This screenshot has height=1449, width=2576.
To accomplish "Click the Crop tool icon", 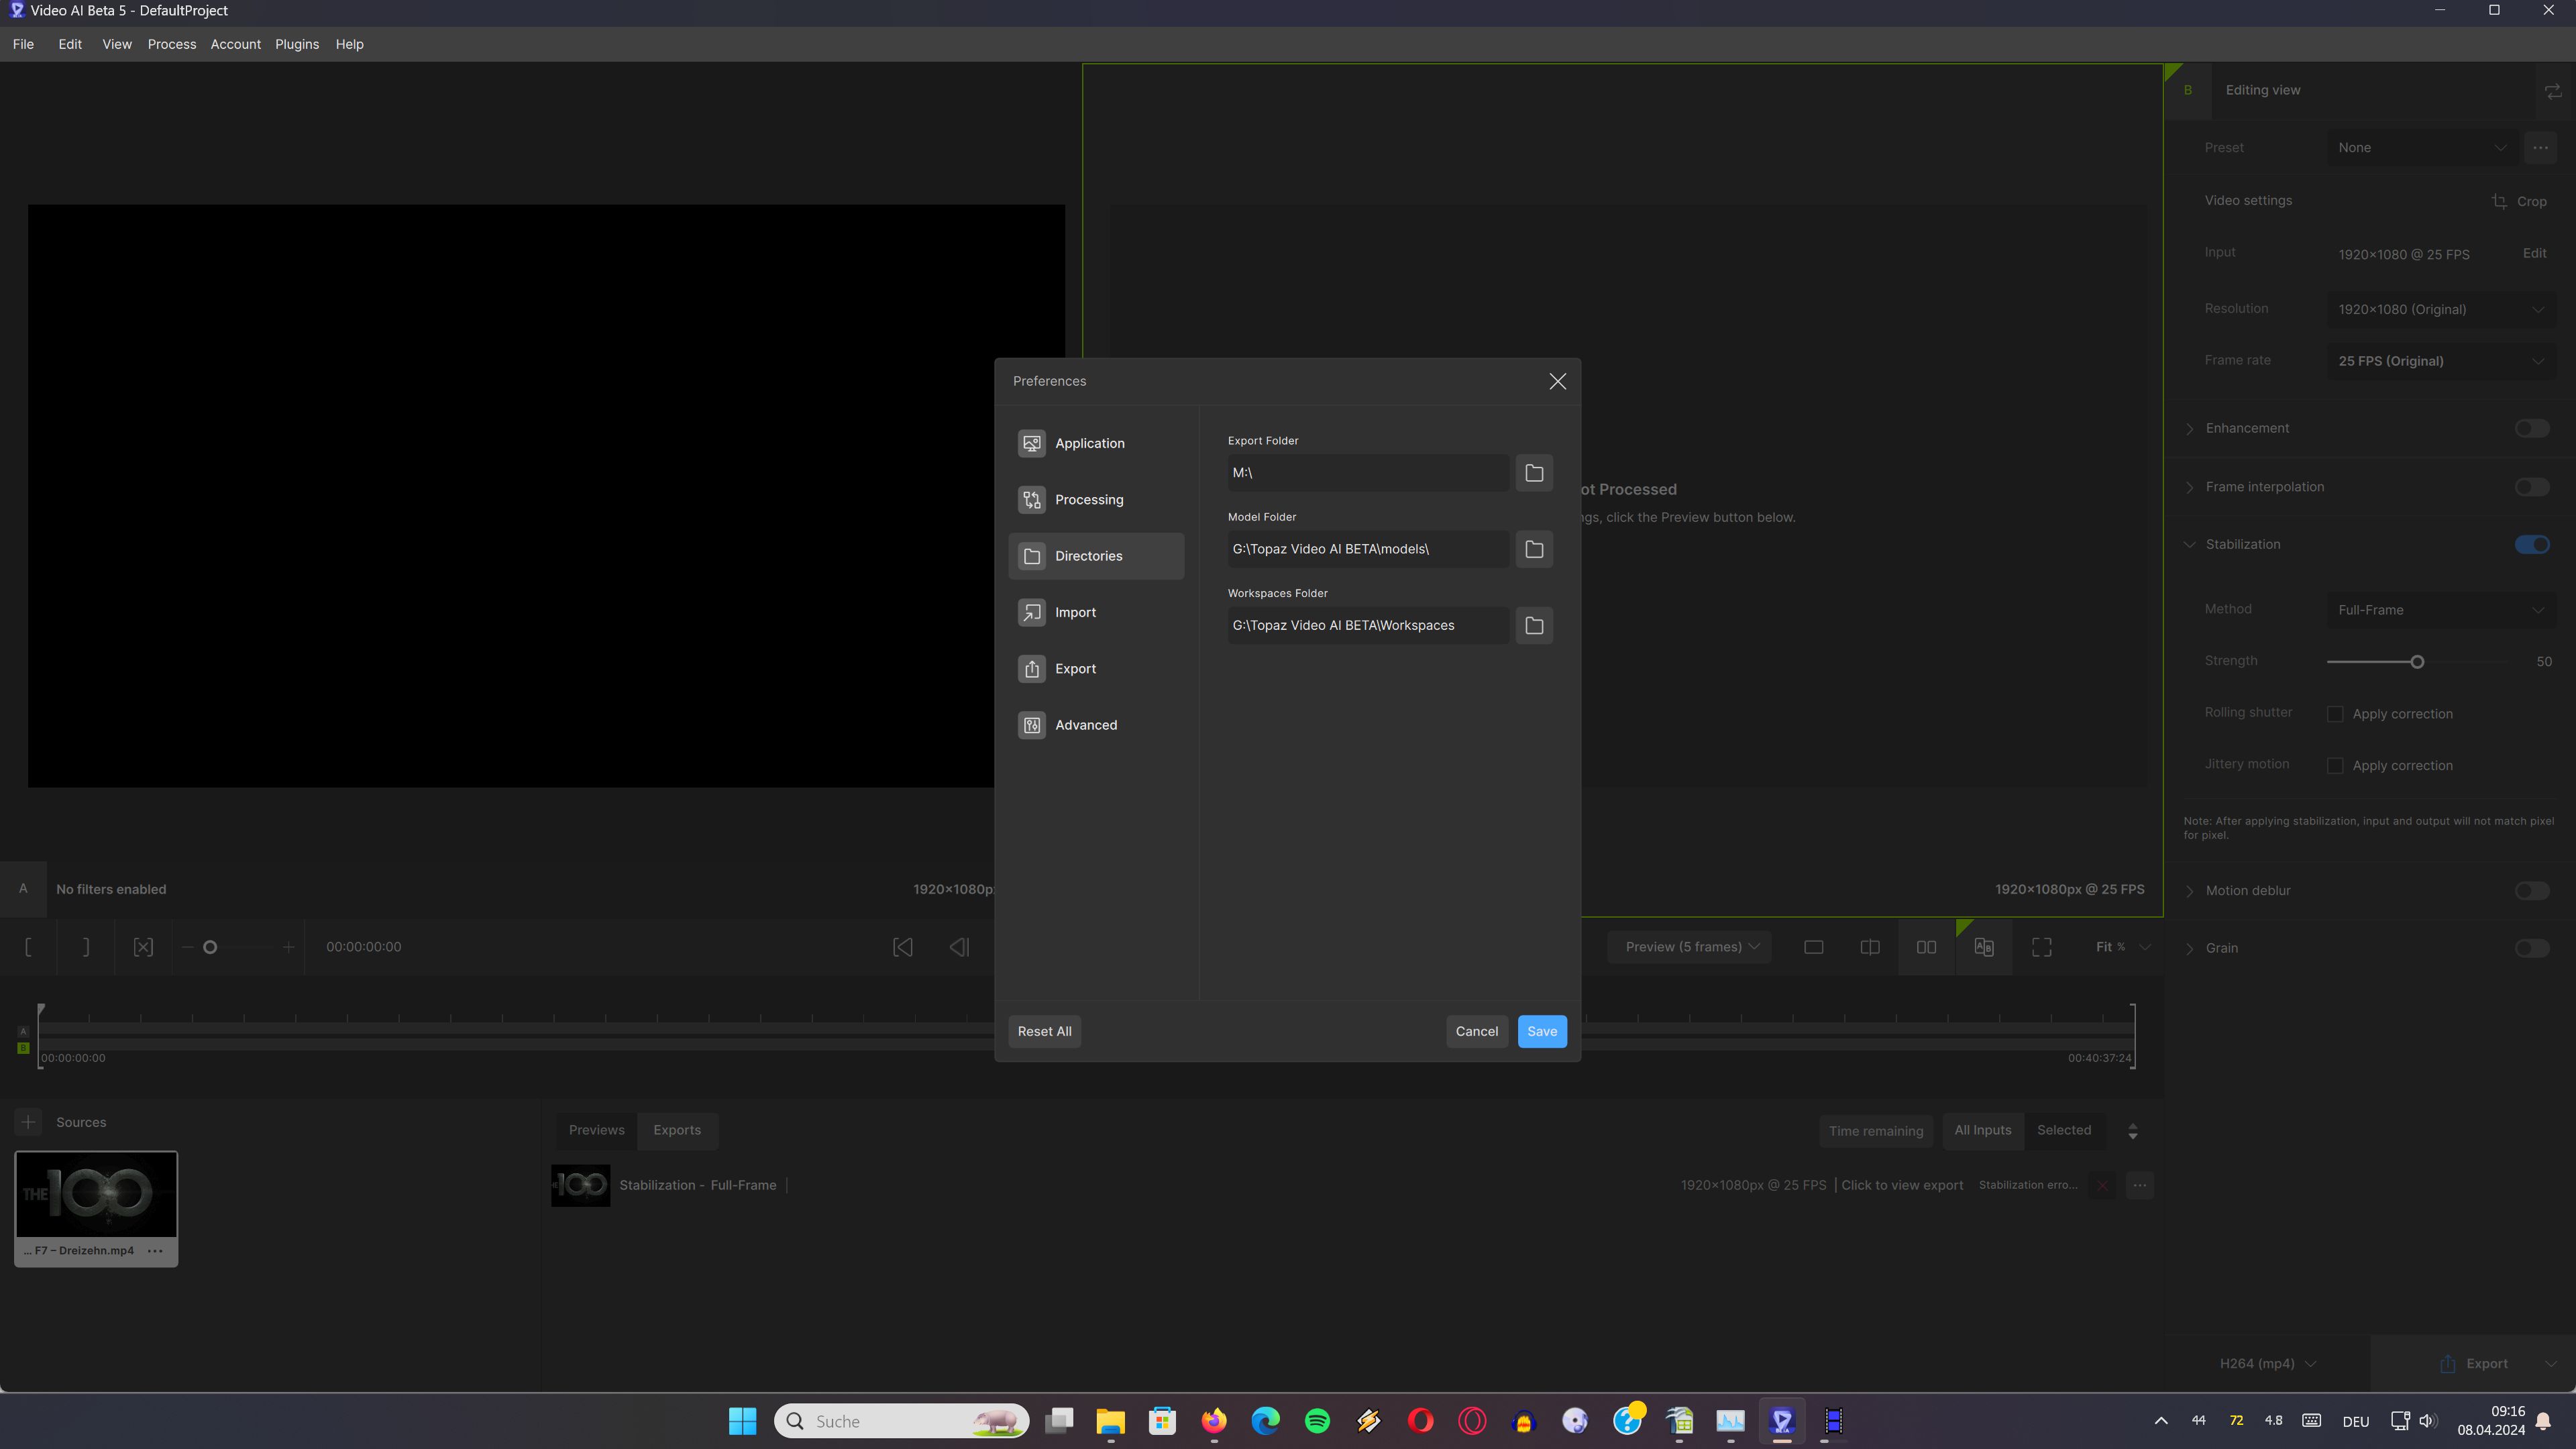I will pyautogui.click(x=2499, y=201).
